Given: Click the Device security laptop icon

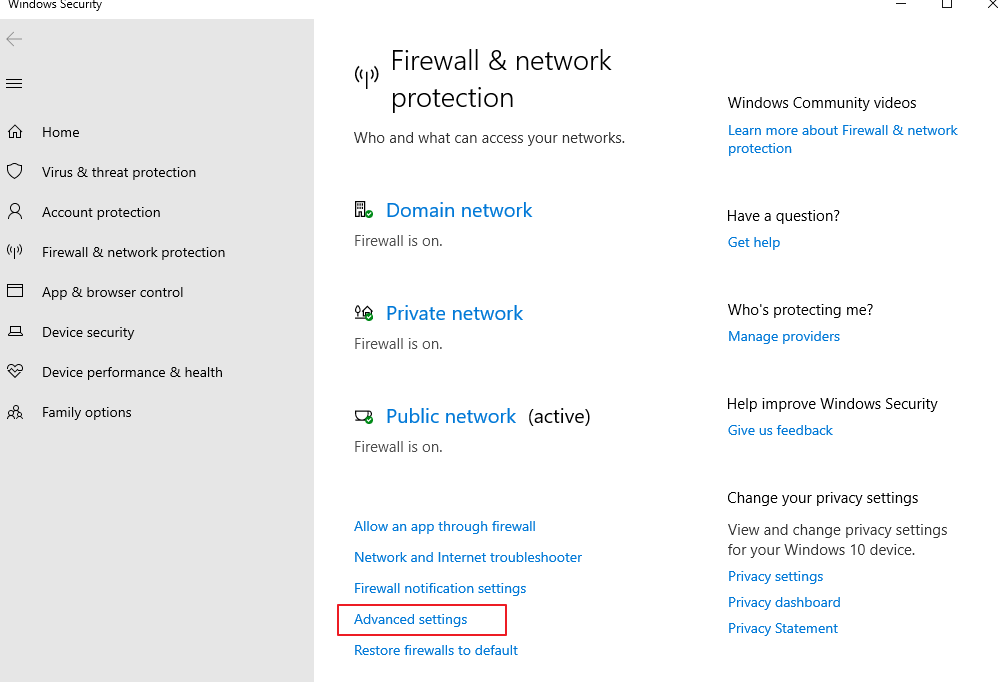Looking at the screenshot, I should point(15,332).
